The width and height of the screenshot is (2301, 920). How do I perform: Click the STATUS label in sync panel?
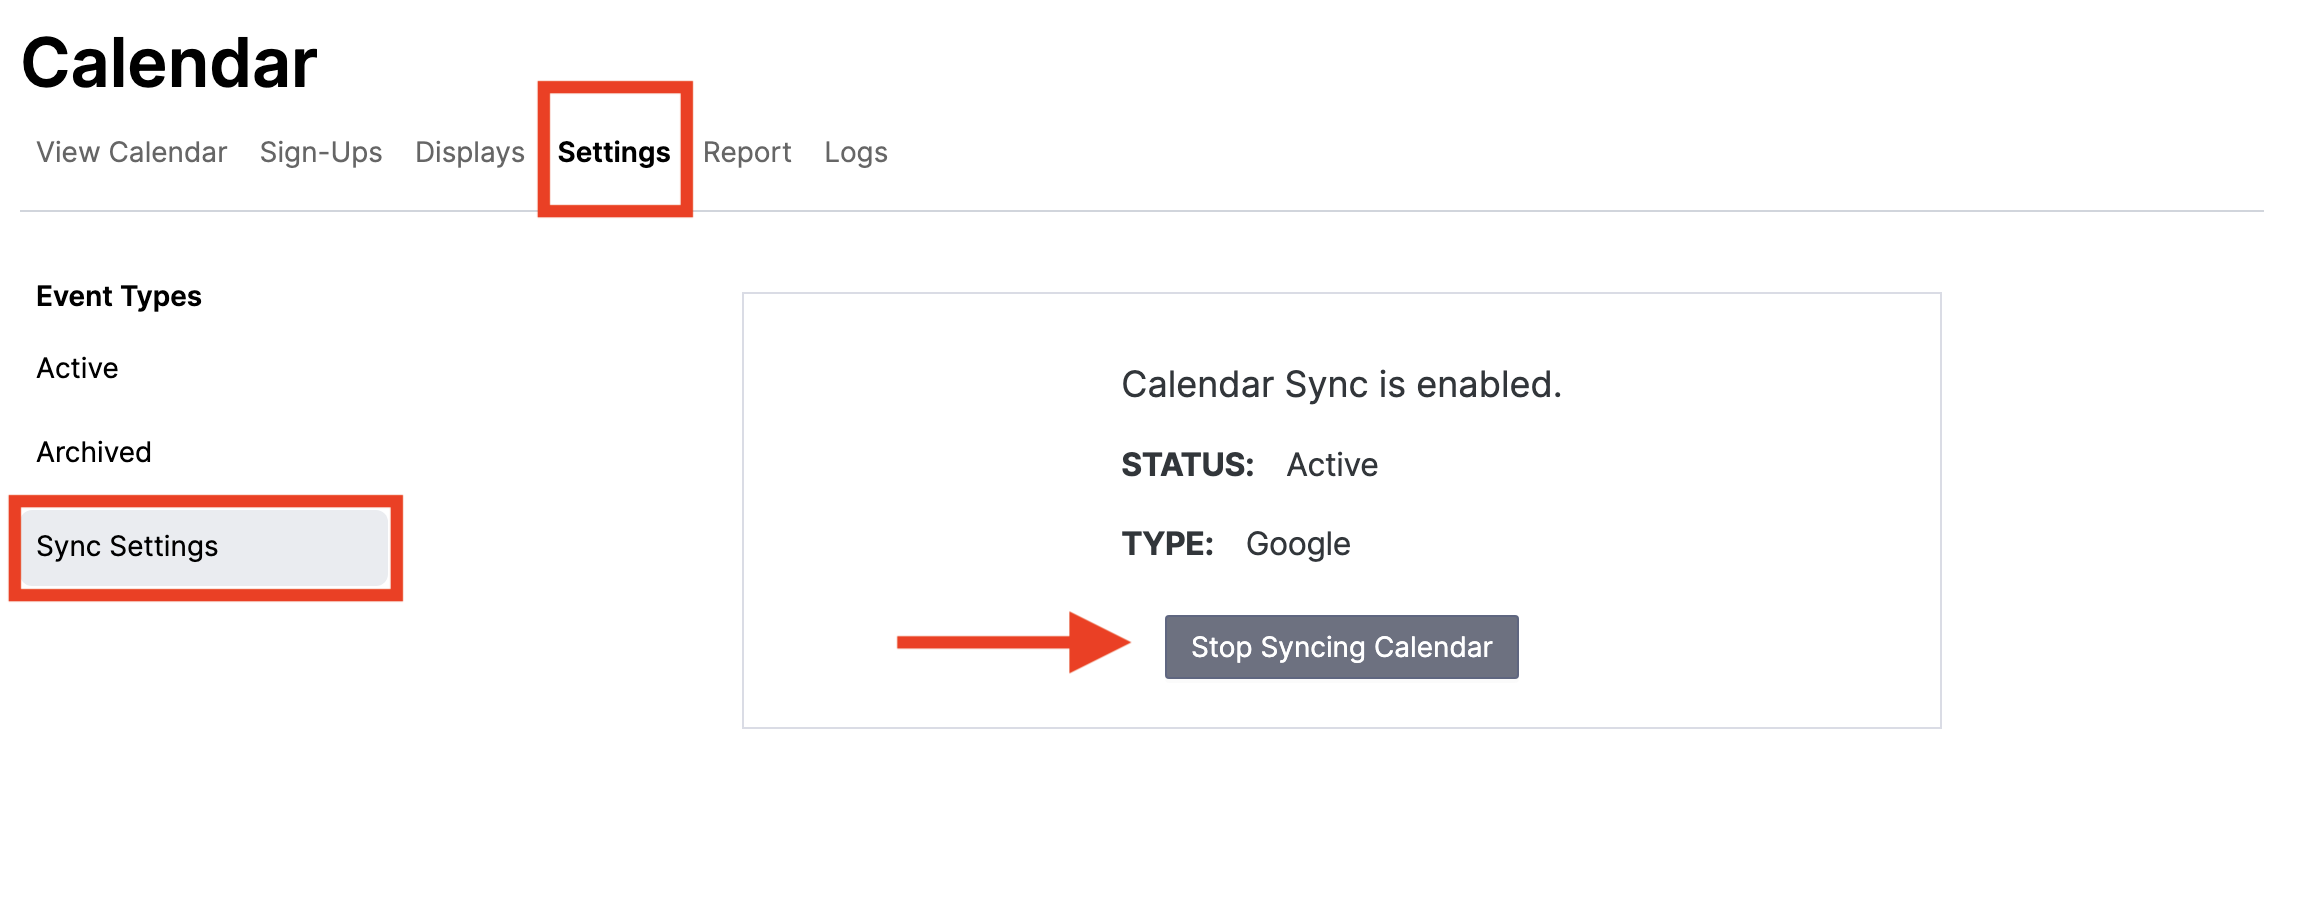point(1186,463)
